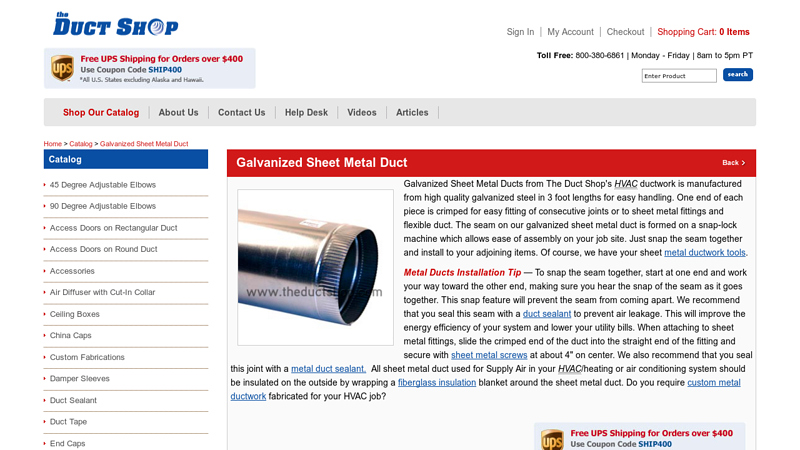
Task: Click the Galvanized Sheet Metal Duct heading
Action: tap(321, 163)
